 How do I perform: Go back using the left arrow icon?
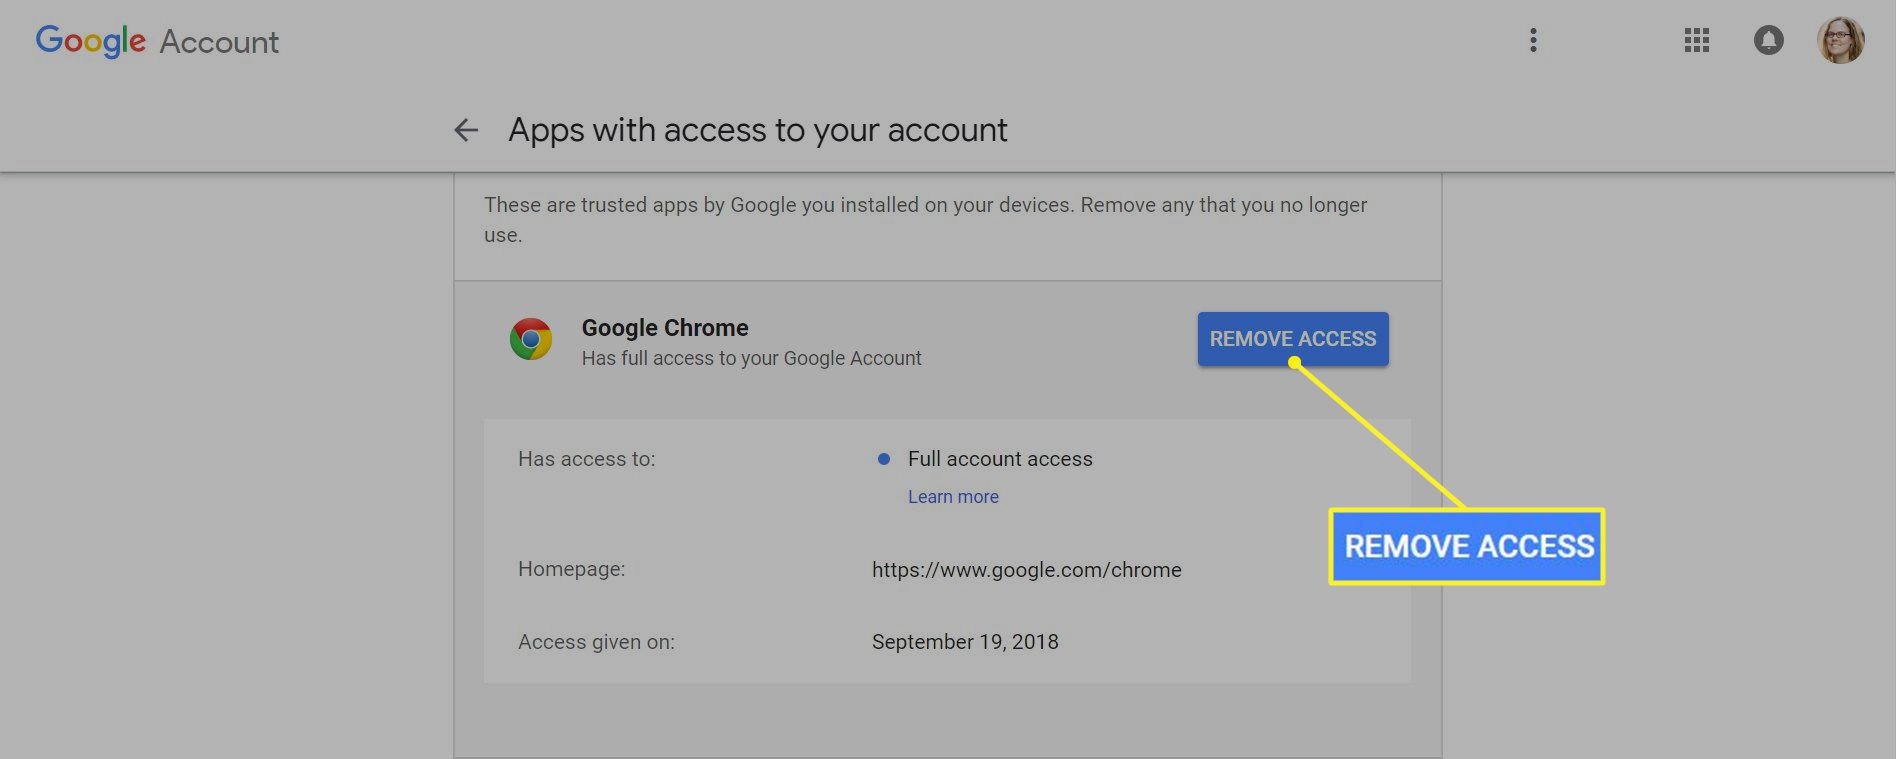[466, 130]
